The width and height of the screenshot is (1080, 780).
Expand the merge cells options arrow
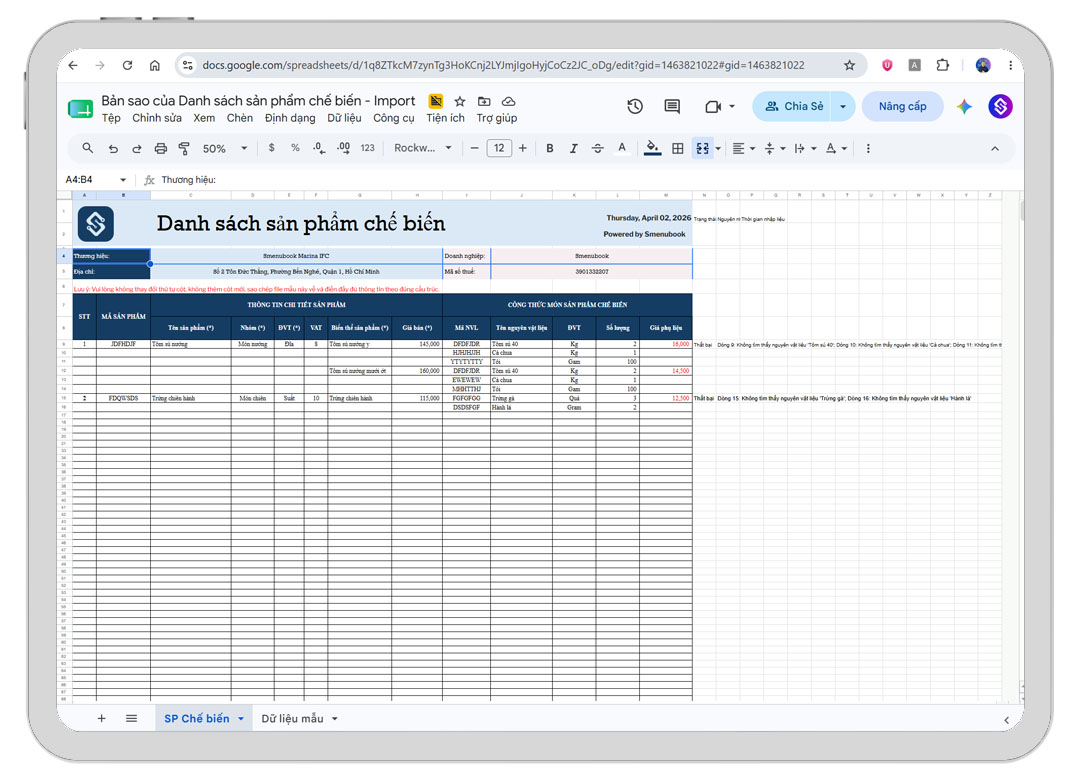pos(718,148)
